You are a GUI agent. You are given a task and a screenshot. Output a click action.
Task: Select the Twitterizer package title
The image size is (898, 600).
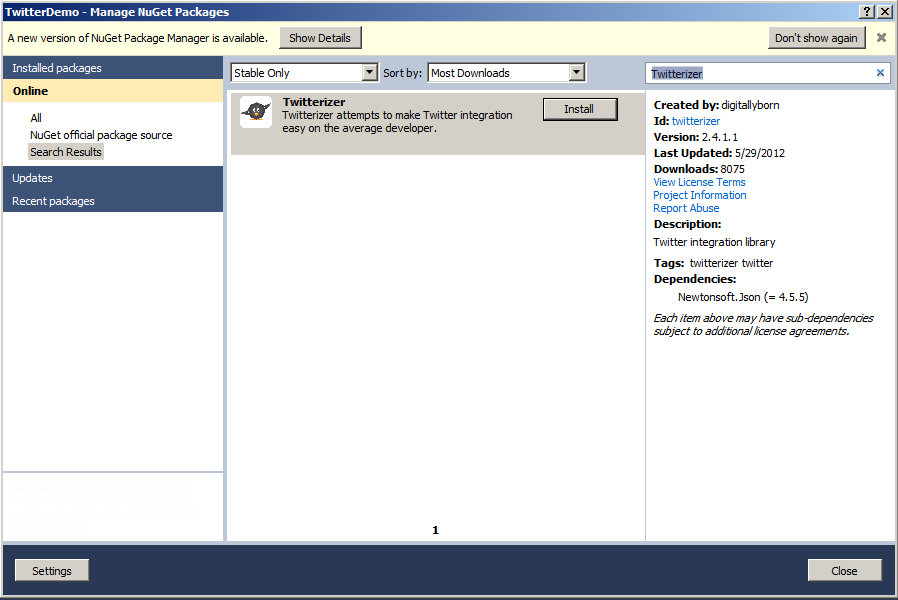[x=314, y=102]
